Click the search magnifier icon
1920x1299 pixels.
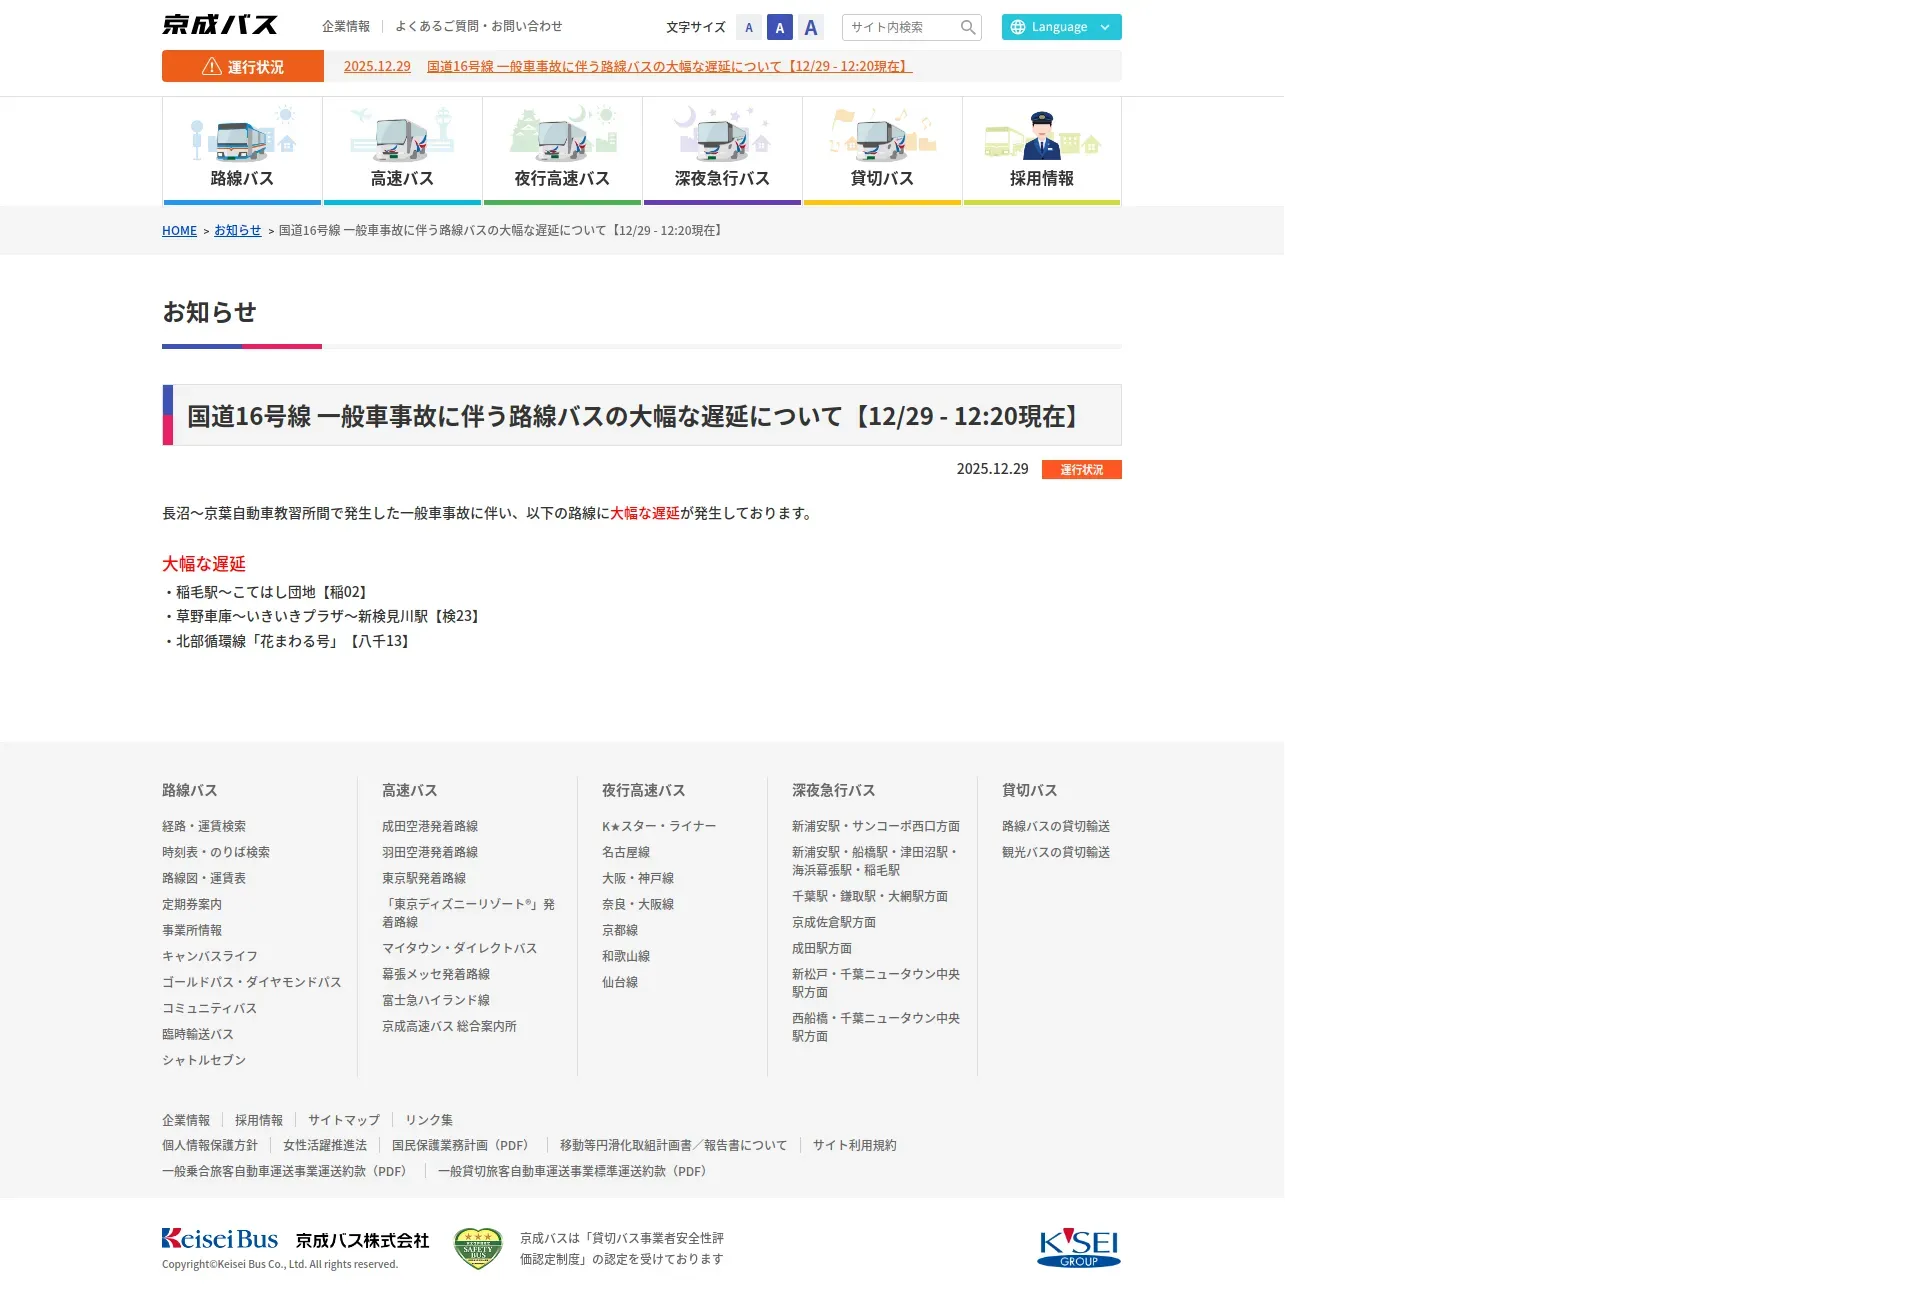967,27
